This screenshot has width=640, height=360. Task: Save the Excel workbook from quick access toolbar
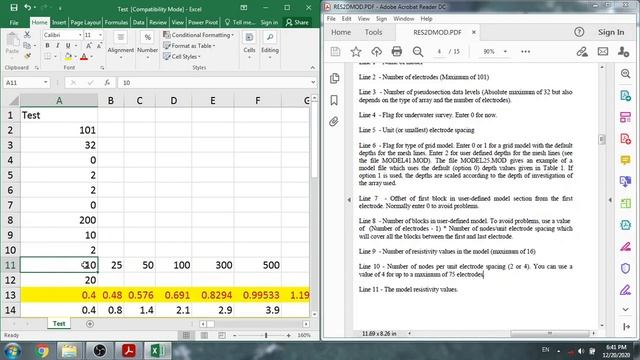click(x=14, y=7)
